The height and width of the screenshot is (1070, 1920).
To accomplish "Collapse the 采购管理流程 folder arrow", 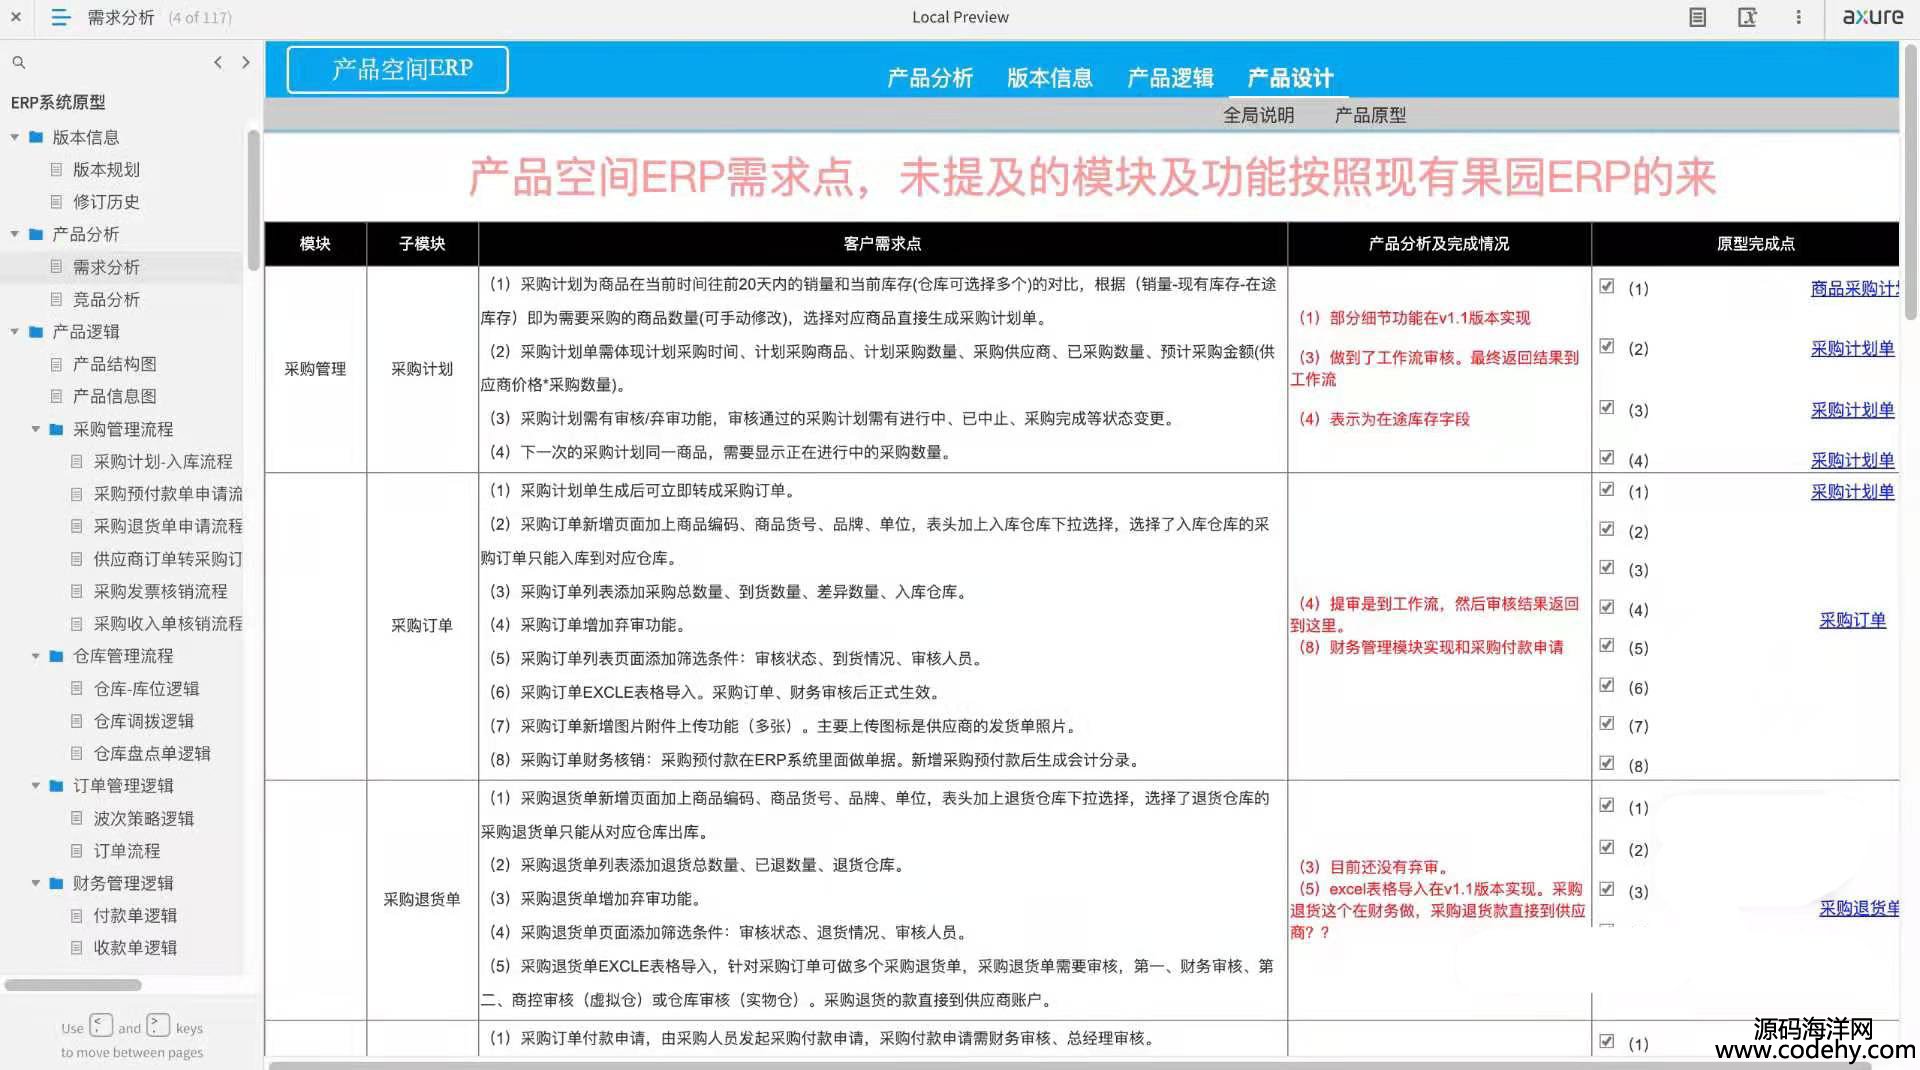I will coord(35,429).
